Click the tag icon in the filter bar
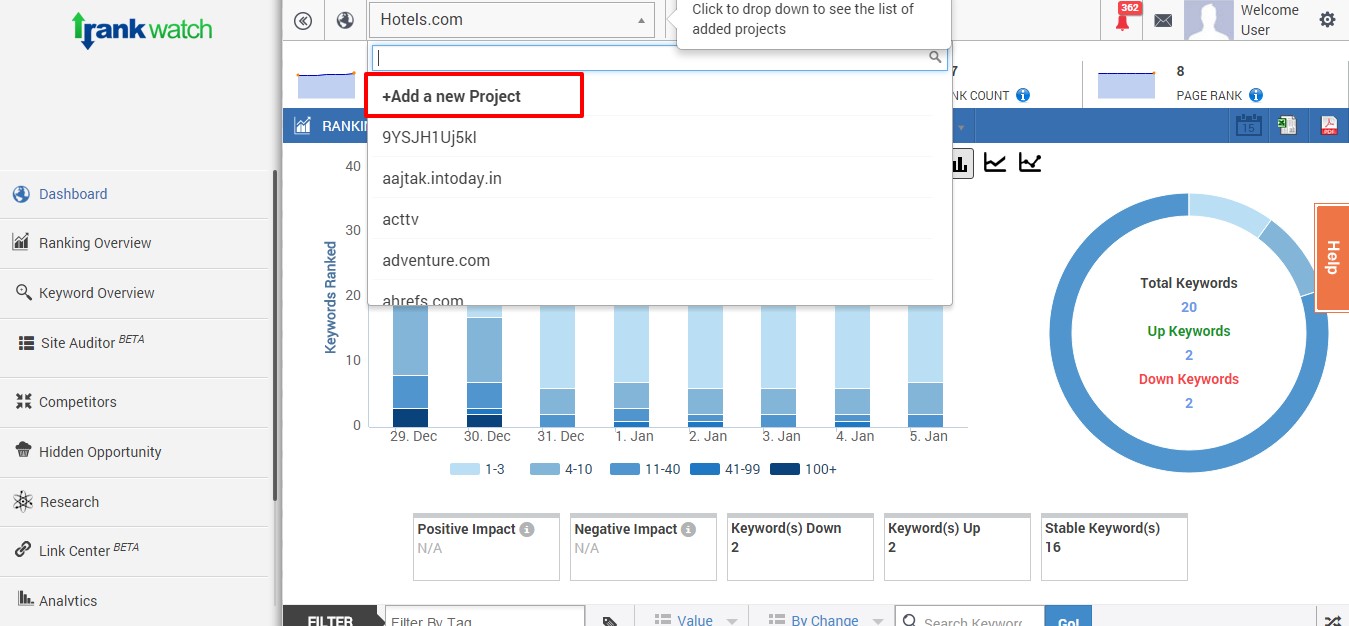 pos(610,621)
